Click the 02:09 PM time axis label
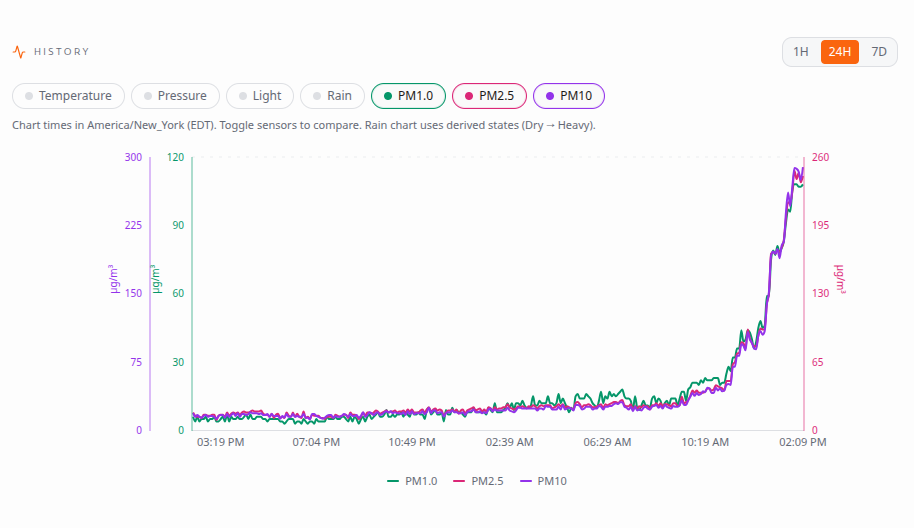The width and height of the screenshot is (914, 528). click(803, 442)
